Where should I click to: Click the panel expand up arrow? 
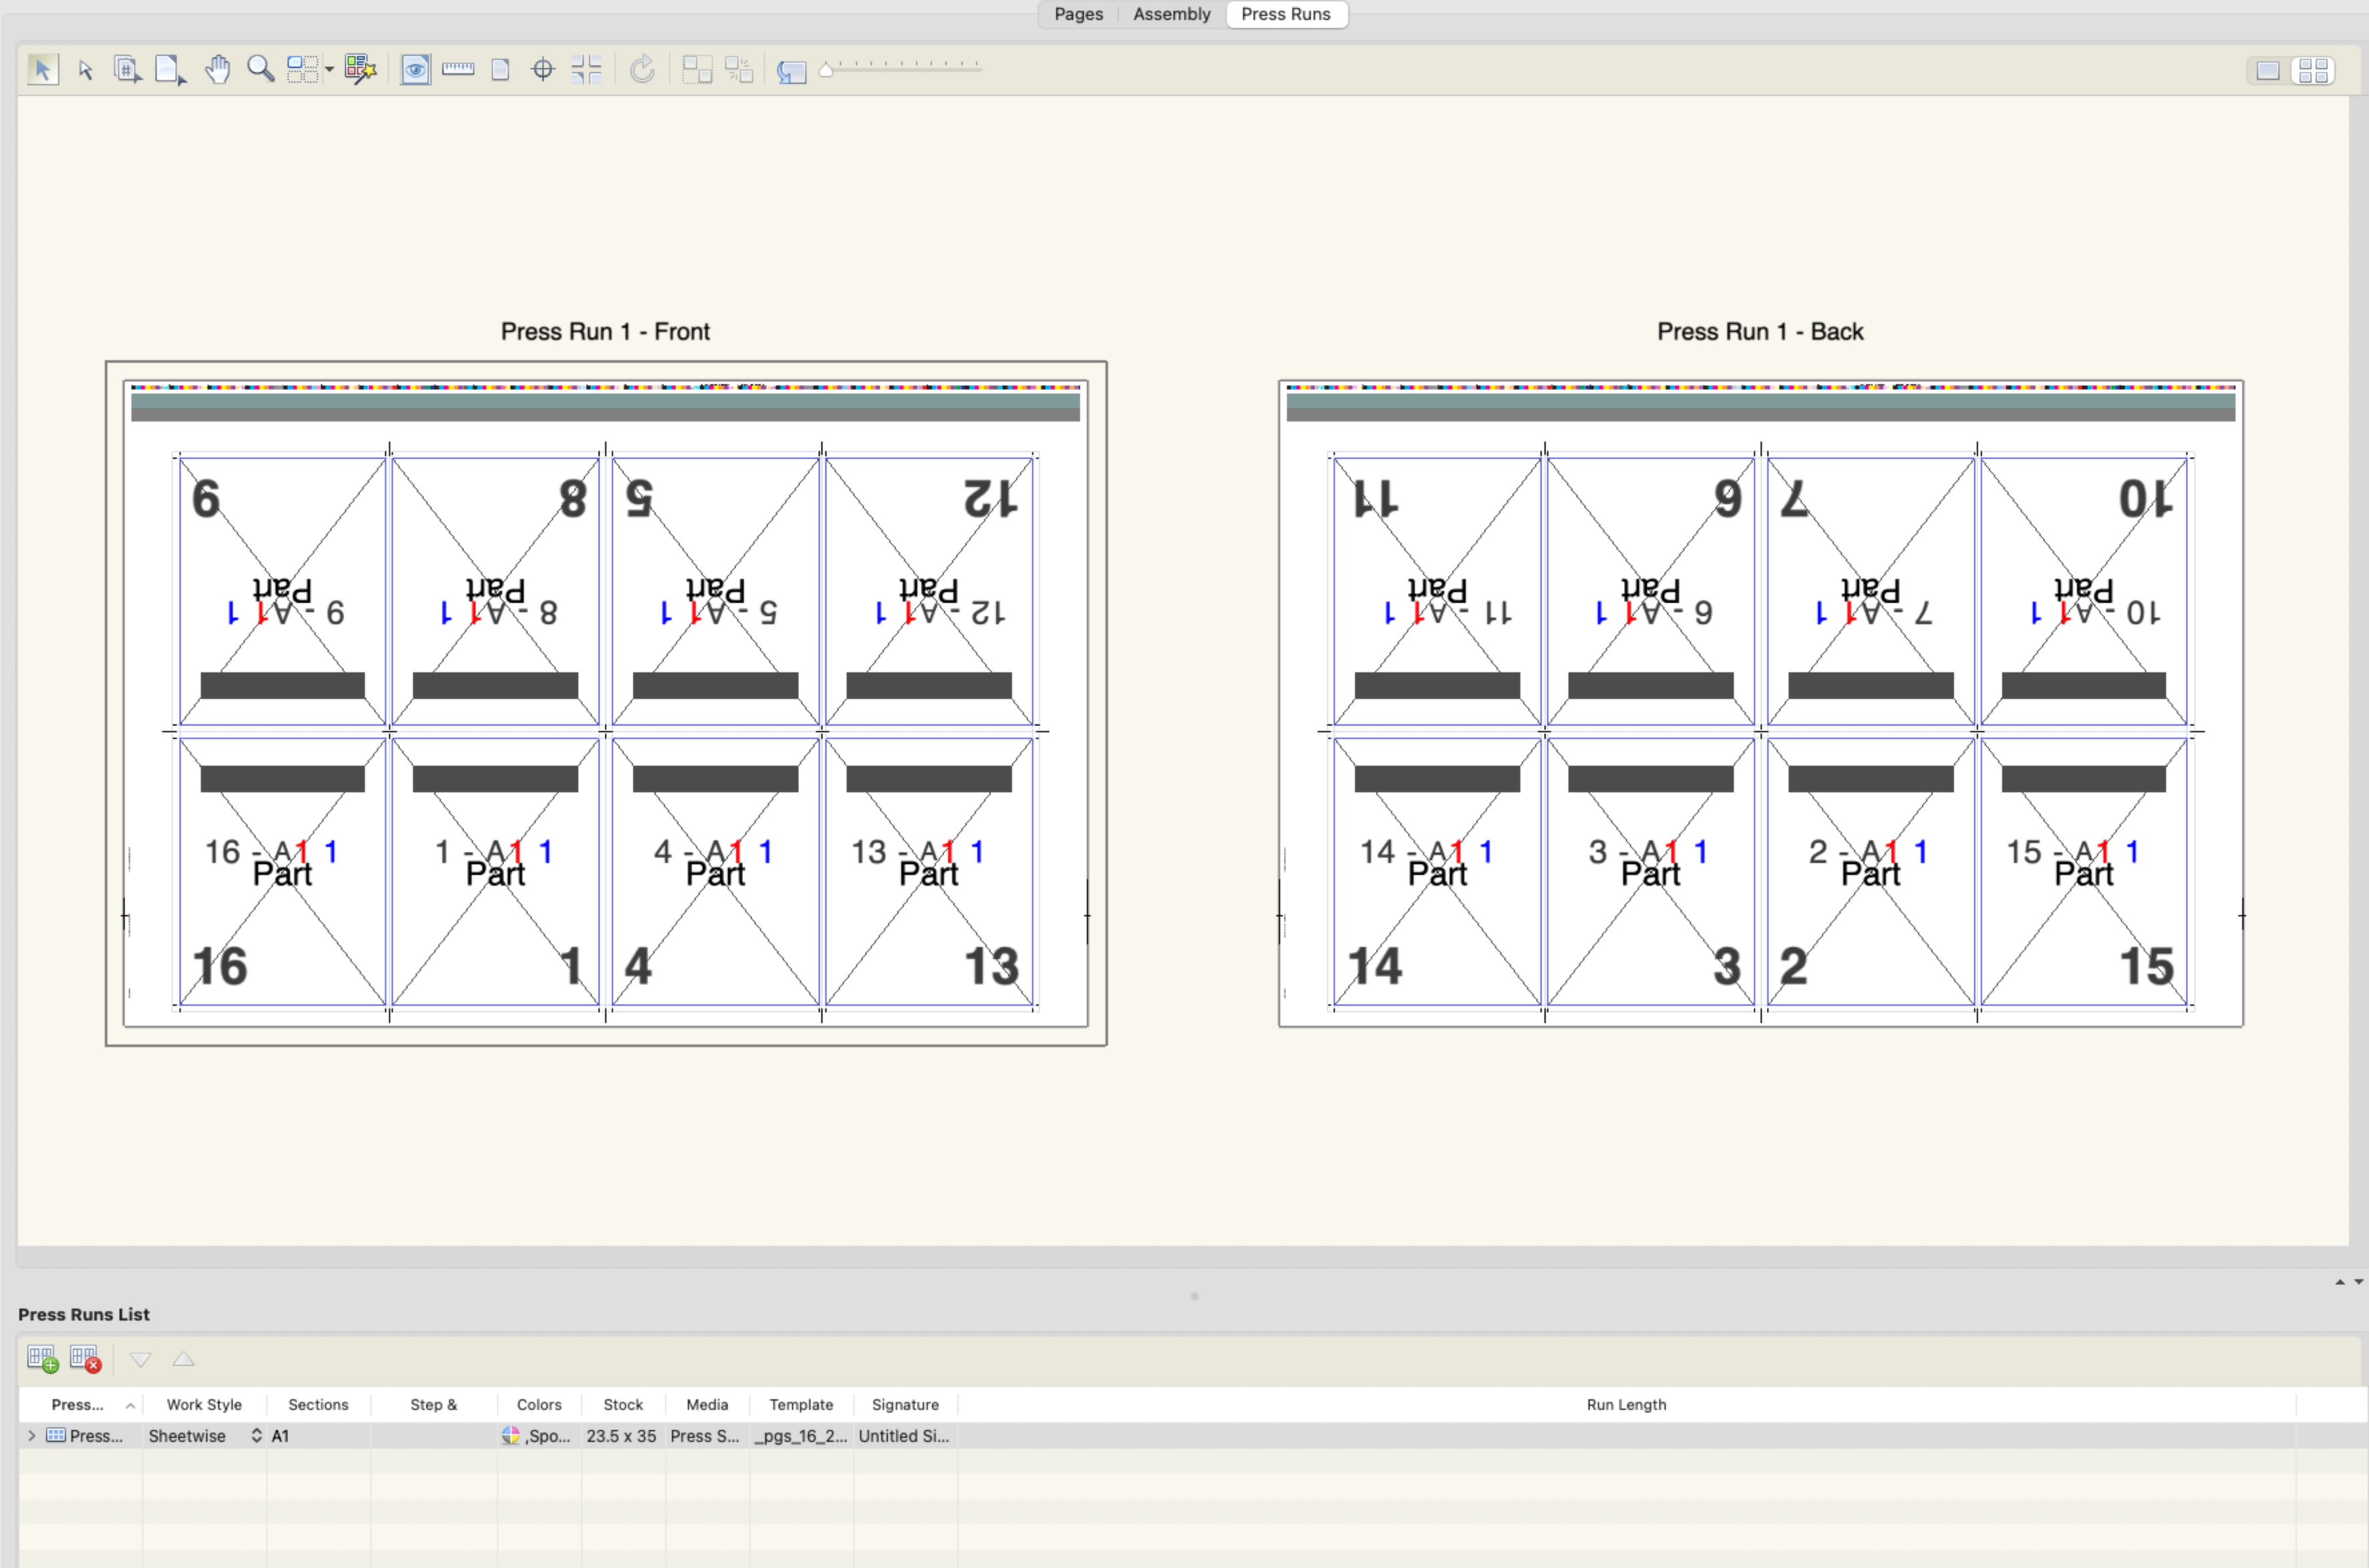tap(2340, 1282)
